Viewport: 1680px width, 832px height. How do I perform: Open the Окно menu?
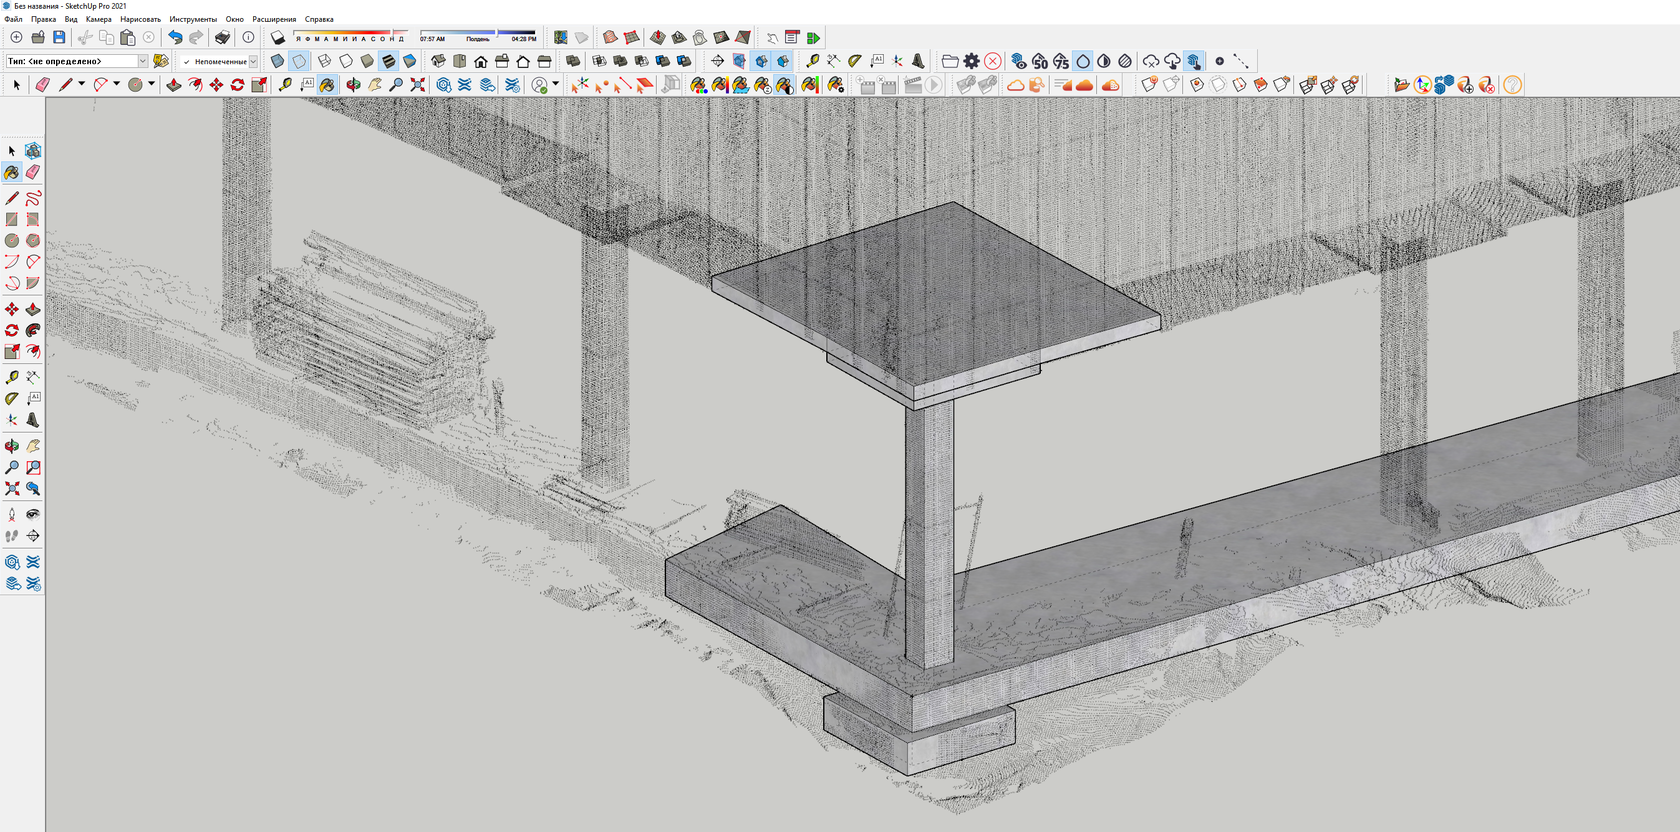coord(235,19)
